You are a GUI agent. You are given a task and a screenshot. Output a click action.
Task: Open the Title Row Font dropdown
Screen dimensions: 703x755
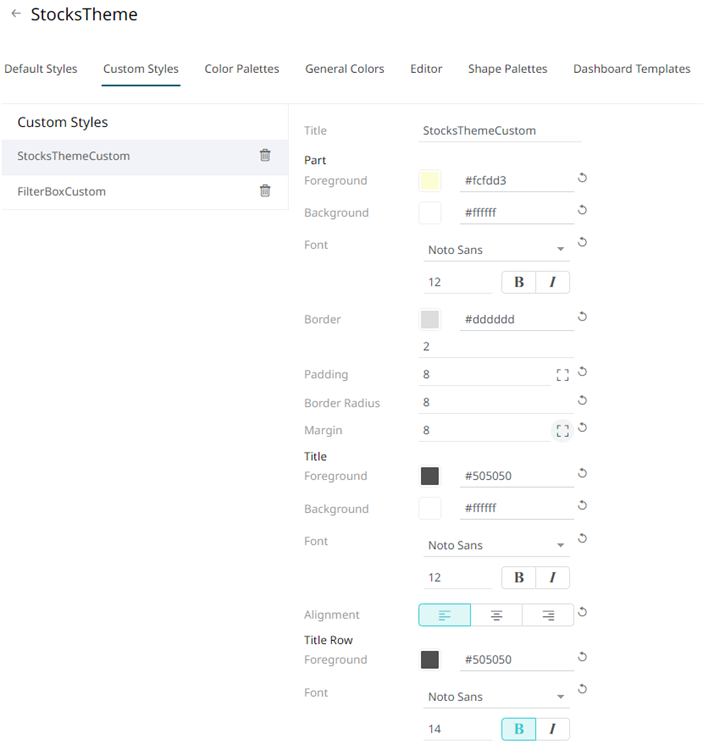pos(496,697)
